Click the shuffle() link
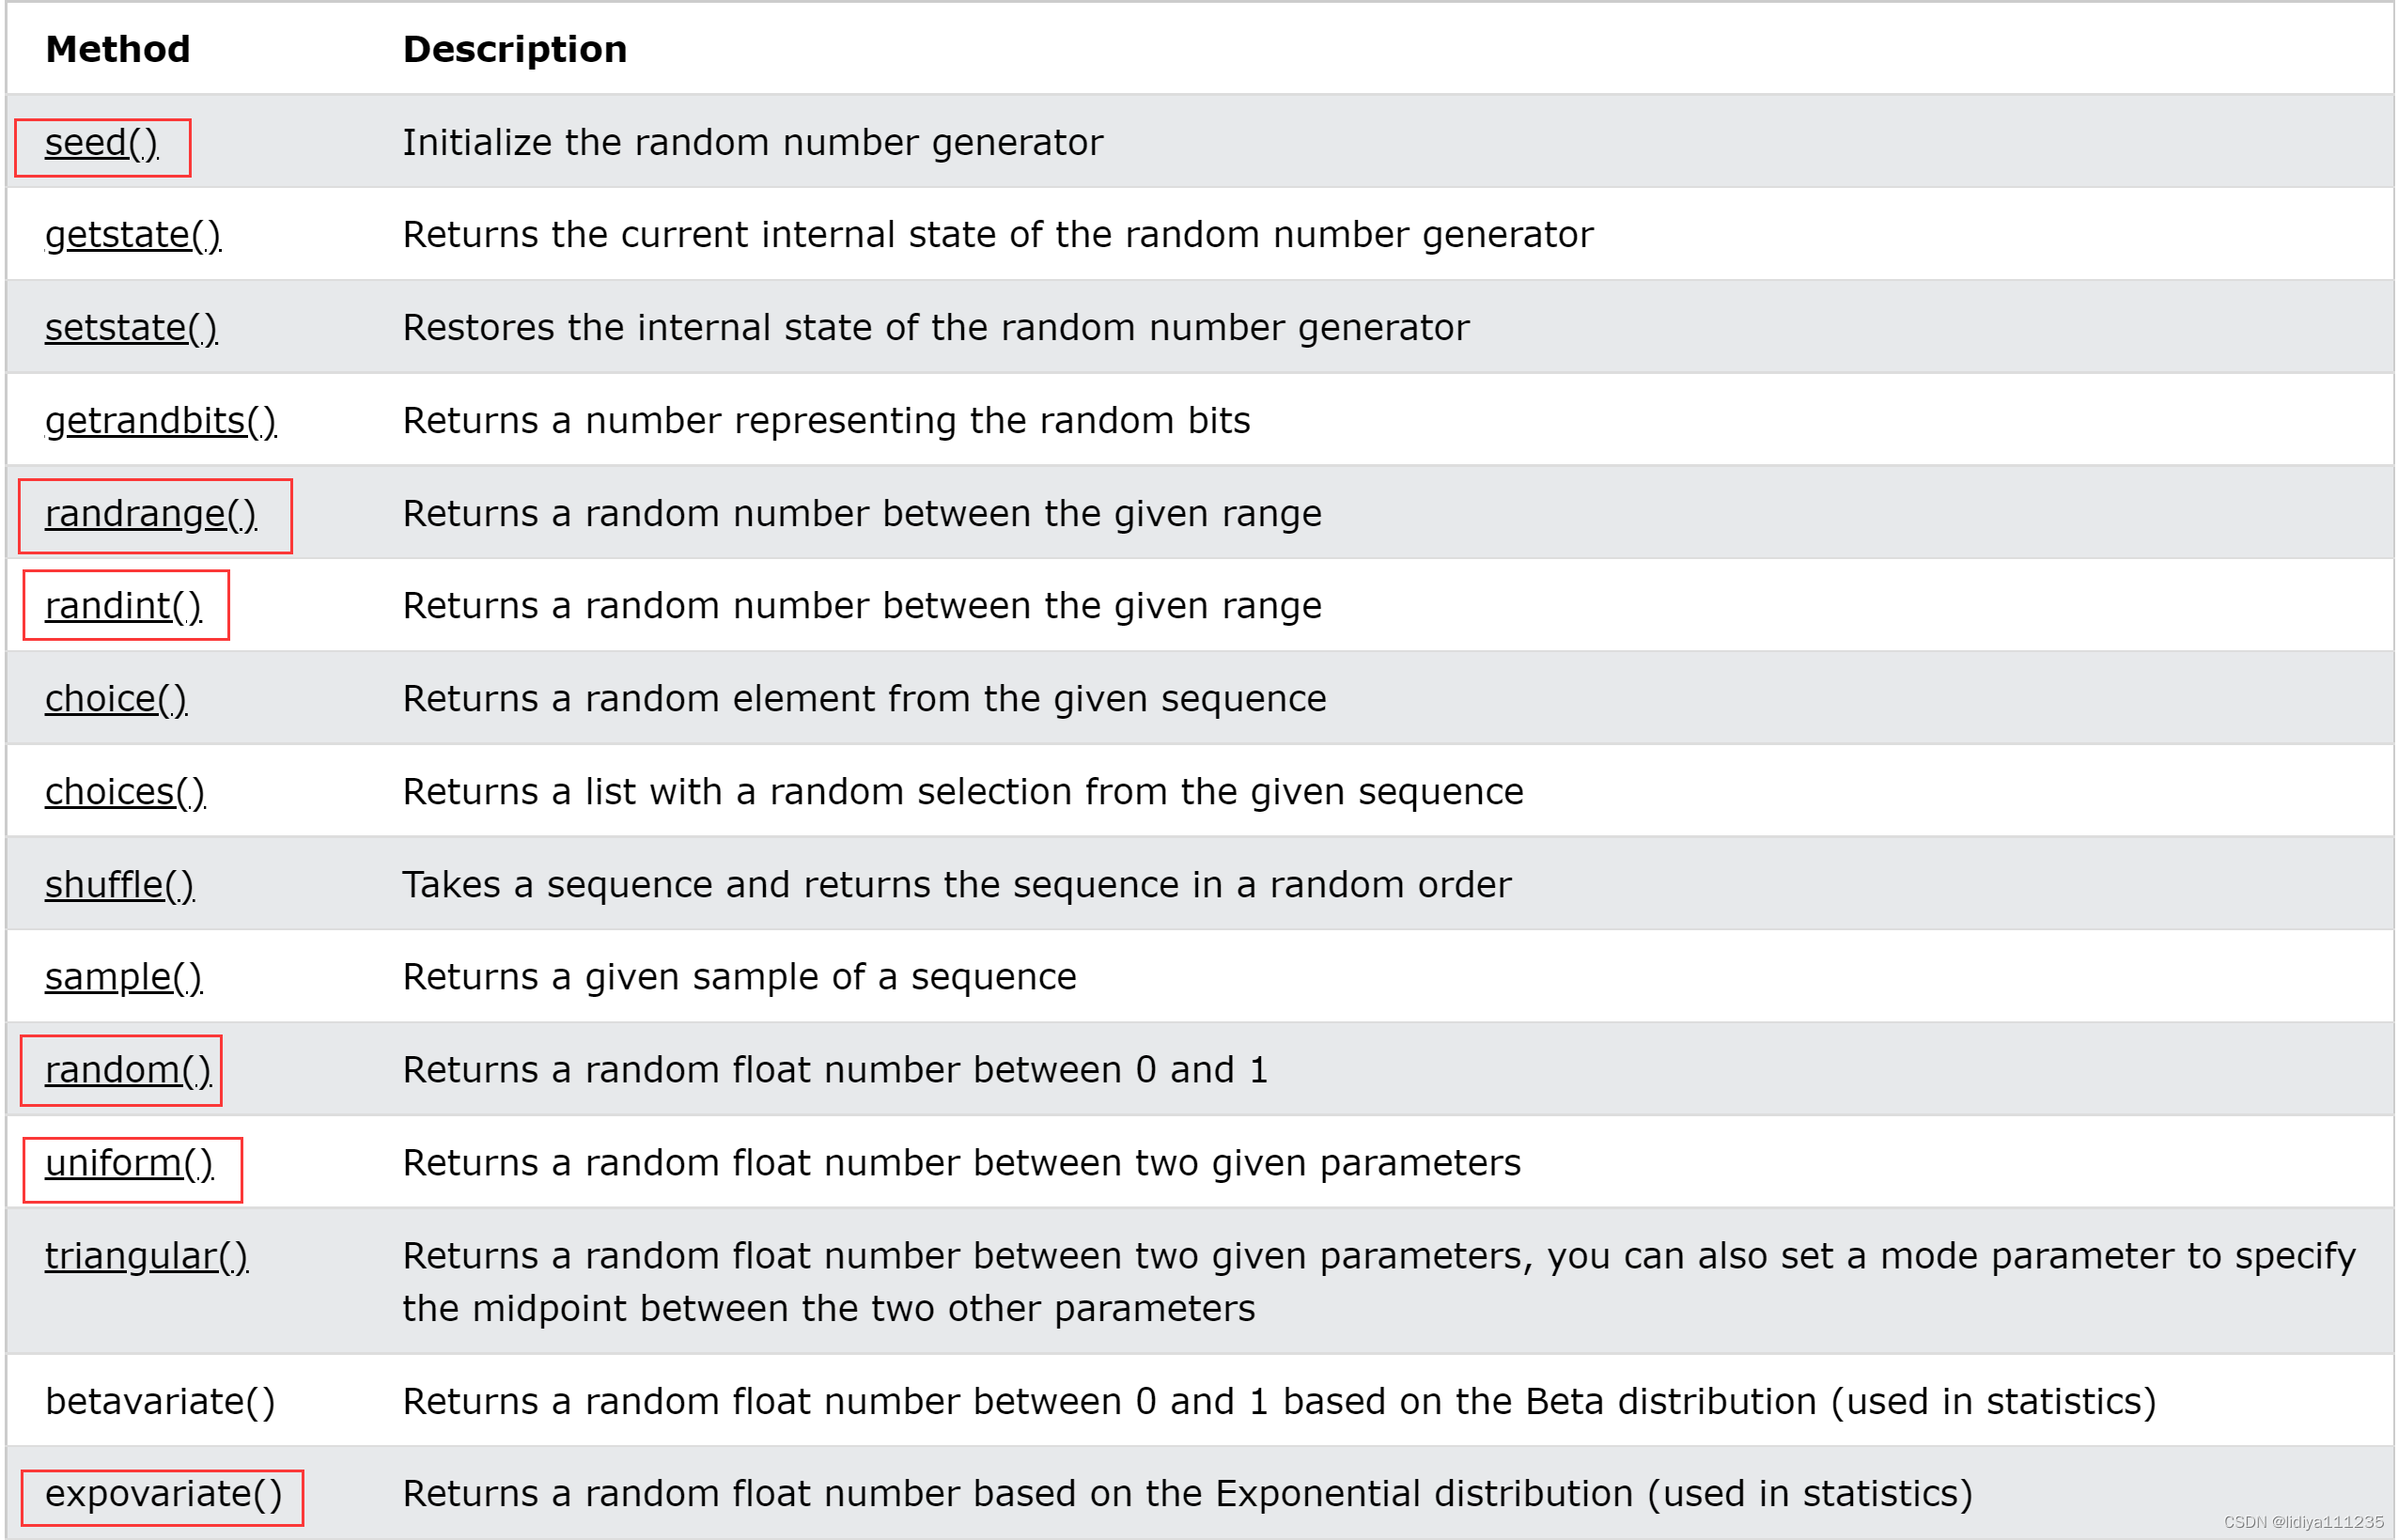This screenshot has width=2398, height=1540. [x=120, y=885]
